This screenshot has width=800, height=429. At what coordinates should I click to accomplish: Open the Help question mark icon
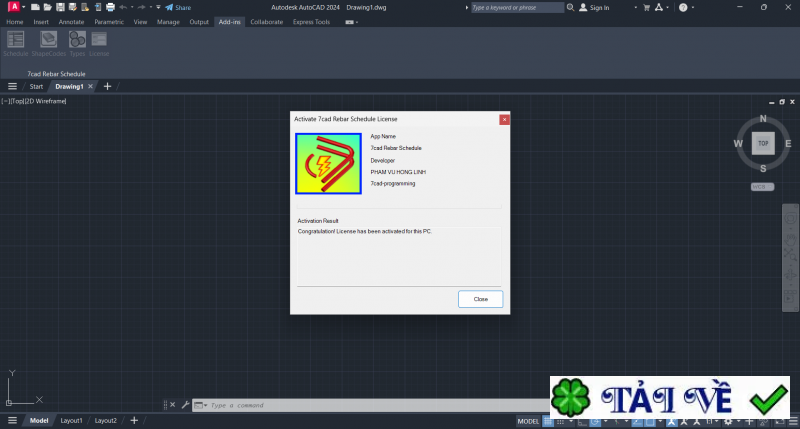683,7
